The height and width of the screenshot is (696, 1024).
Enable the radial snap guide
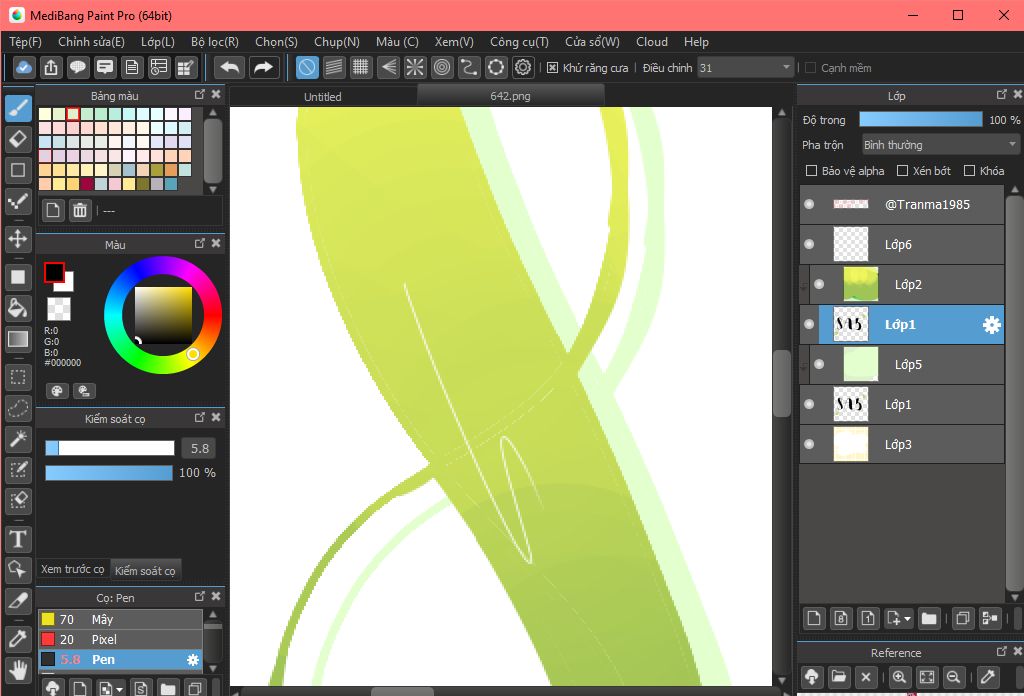[x=415, y=67]
